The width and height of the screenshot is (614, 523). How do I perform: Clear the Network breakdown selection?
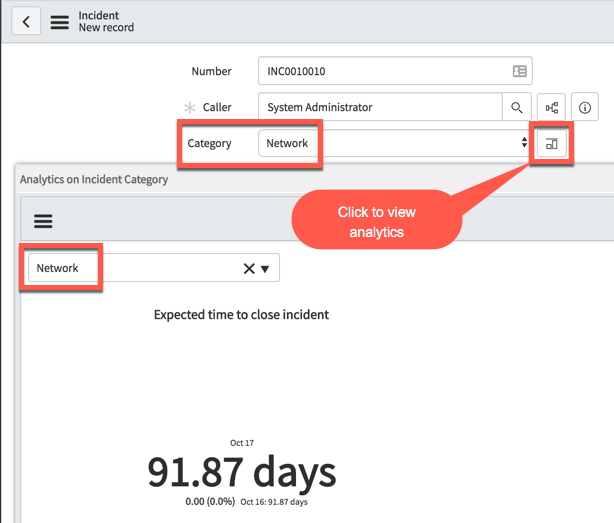[x=249, y=269]
